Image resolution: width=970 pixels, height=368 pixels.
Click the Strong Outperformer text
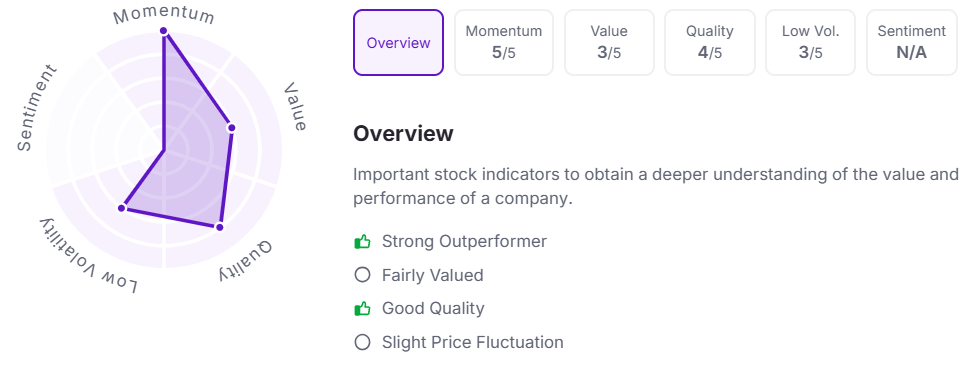pos(464,241)
